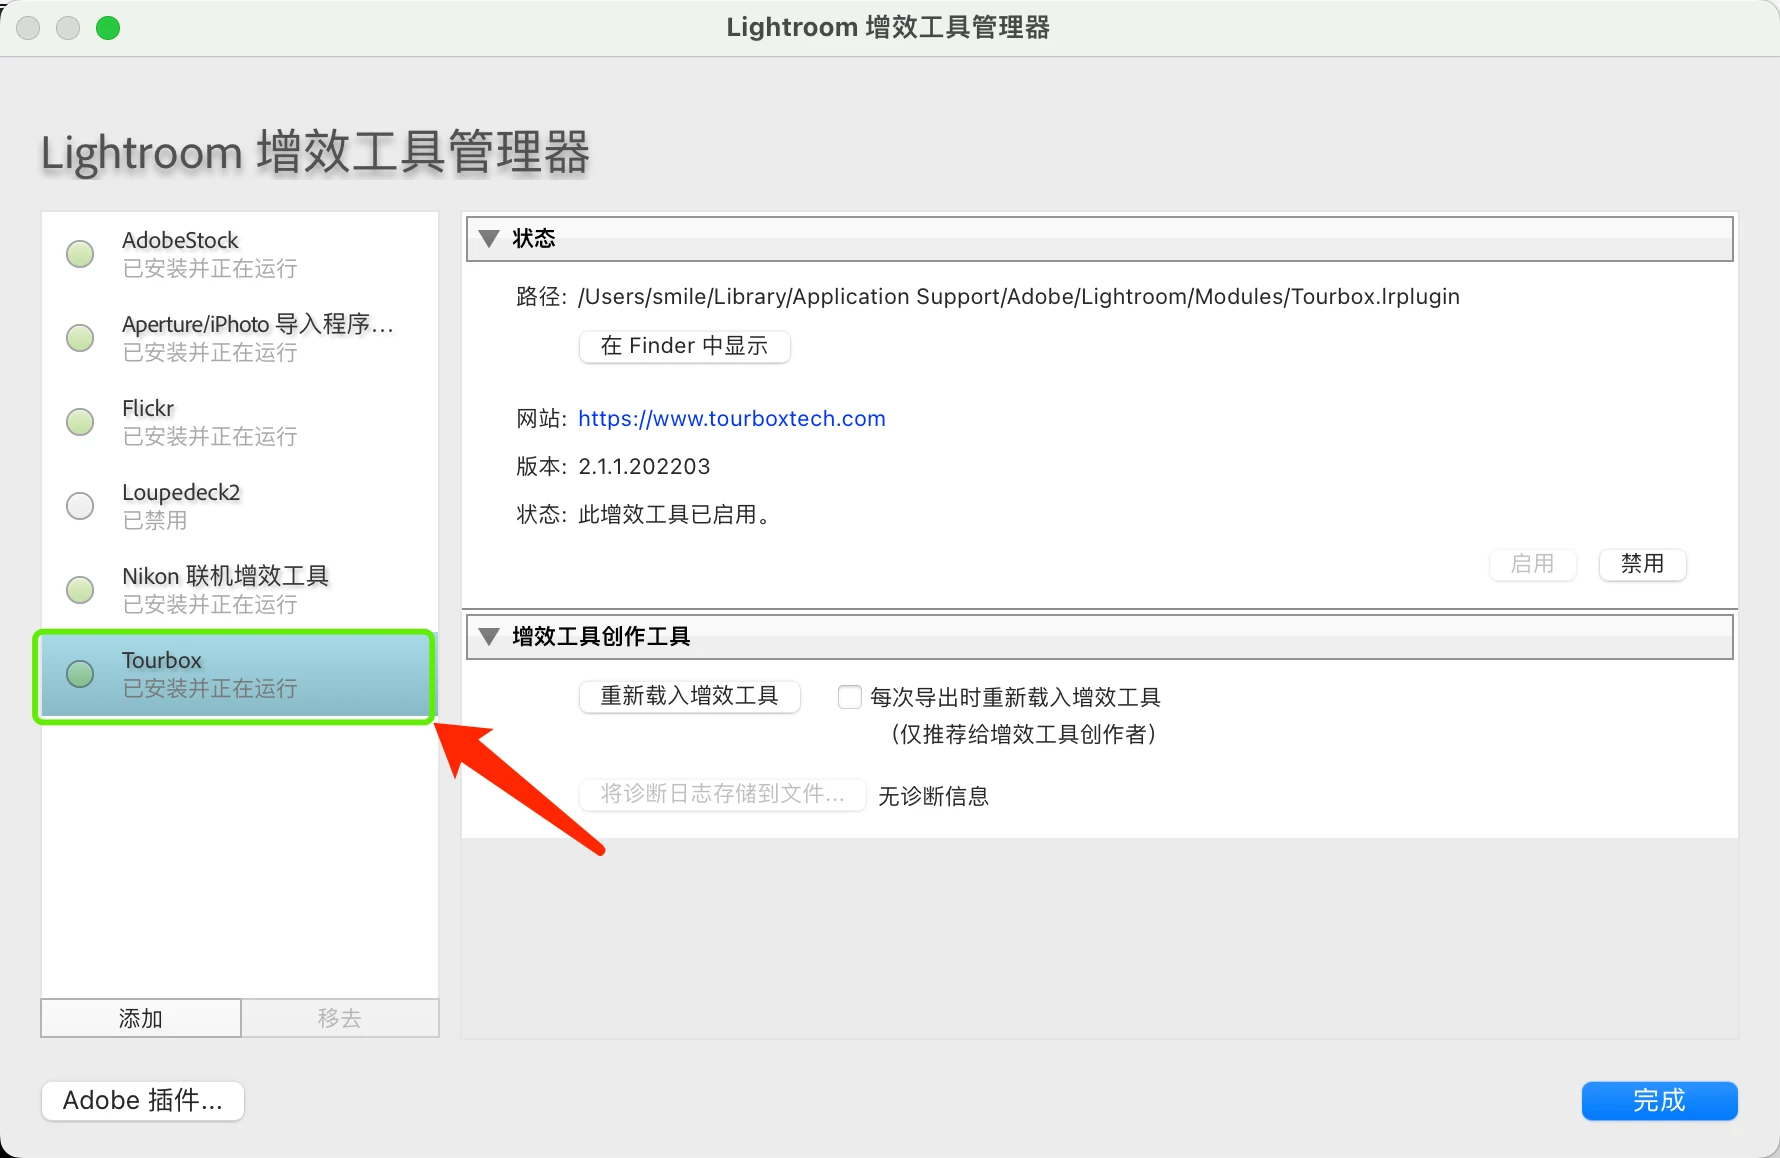Click the blue 完成 button
The height and width of the screenshot is (1158, 1780).
click(1660, 1101)
